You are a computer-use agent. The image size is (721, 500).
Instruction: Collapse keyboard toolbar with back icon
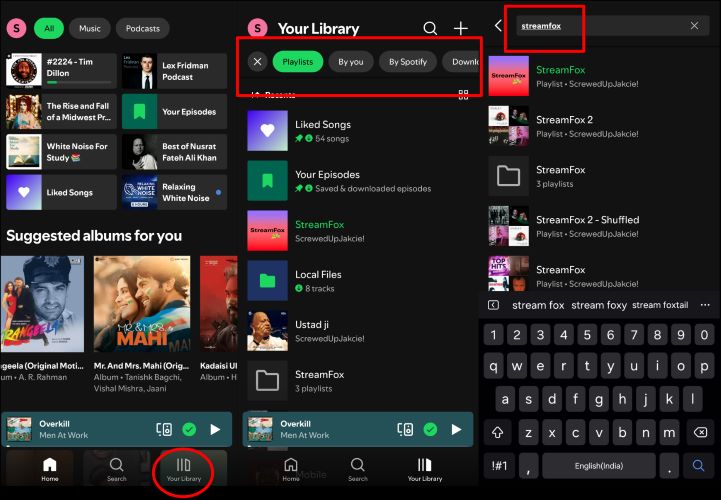click(493, 305)
